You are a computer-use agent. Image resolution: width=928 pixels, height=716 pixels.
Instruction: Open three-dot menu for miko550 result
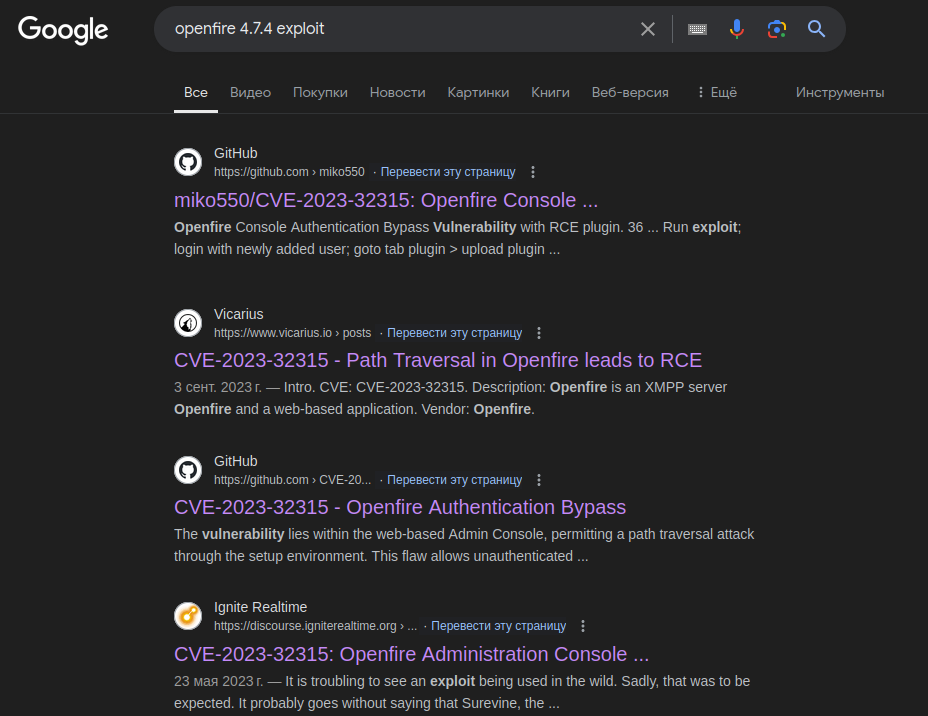533,172
